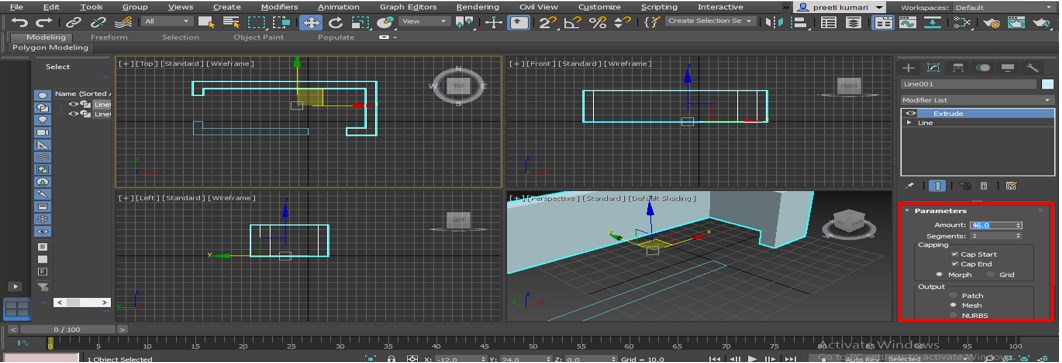Viewport: 1062px width, 363px height.
Task: Open the Modifiers menu
Action: click(279, 7)
